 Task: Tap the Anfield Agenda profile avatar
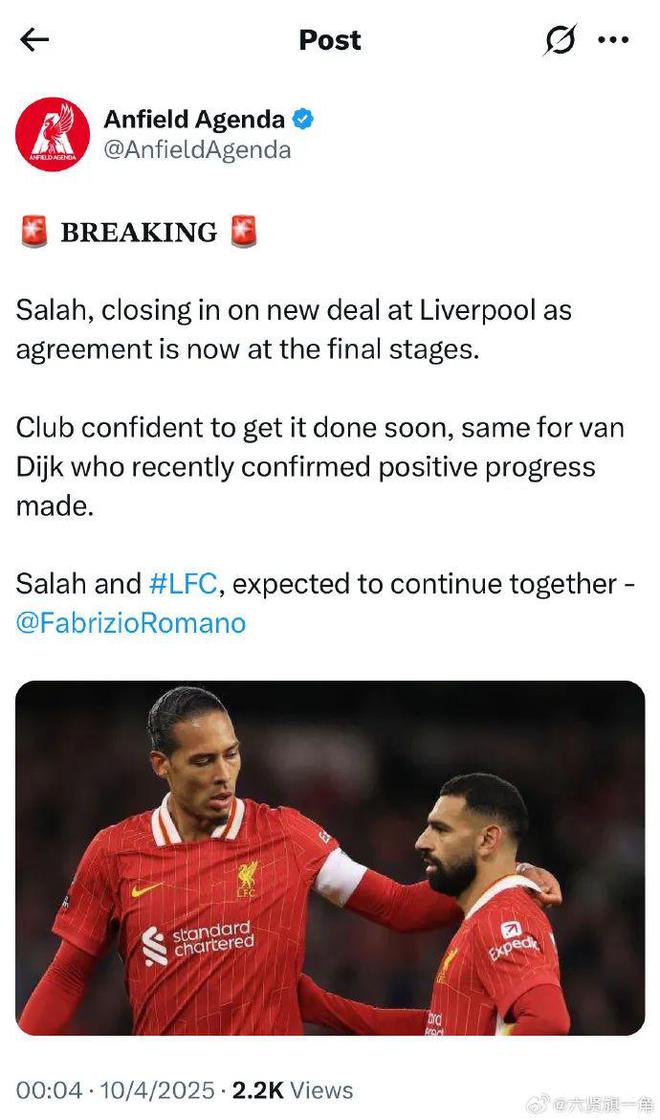tap(53, 135)
